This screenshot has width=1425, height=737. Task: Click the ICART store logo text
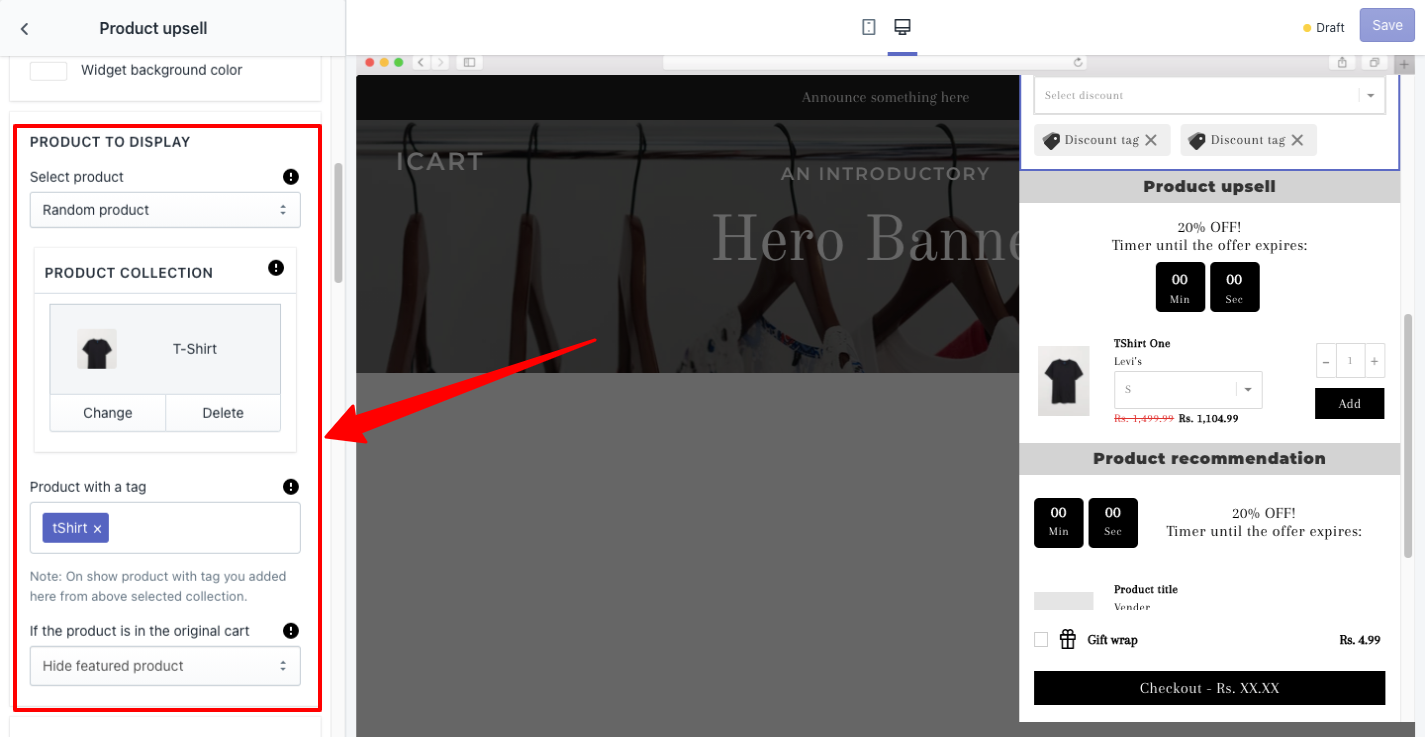point(440,161)
